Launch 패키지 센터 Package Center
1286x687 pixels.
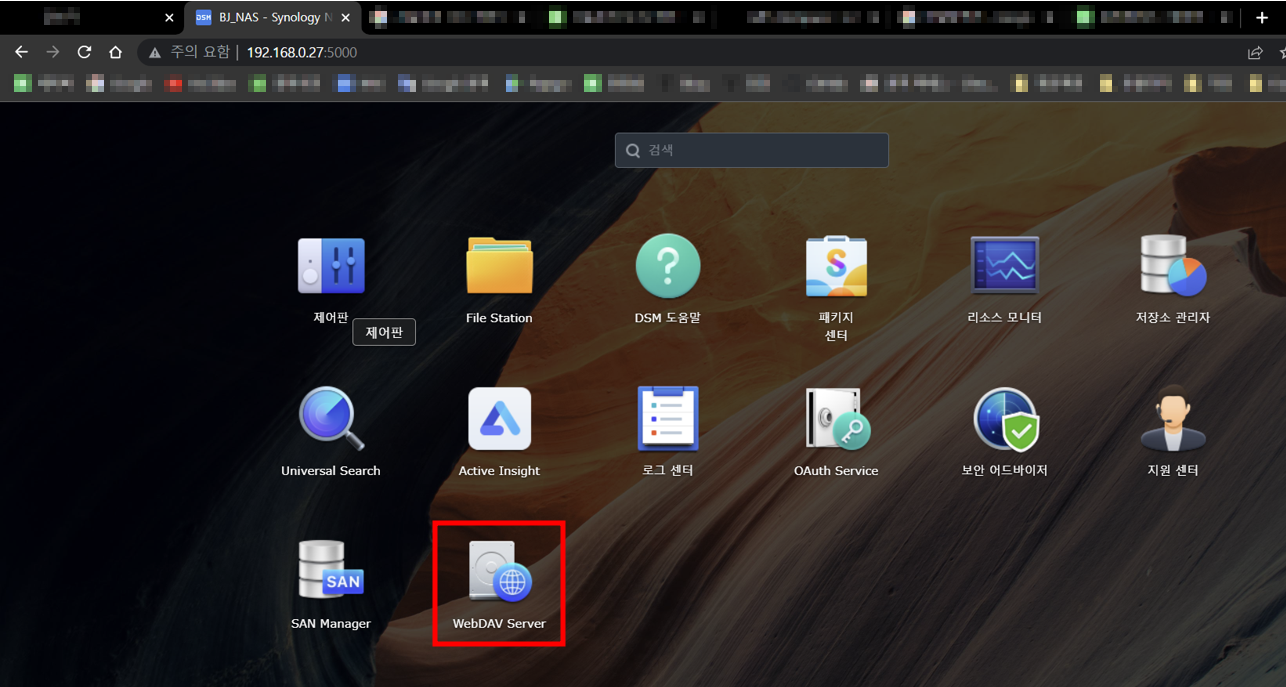pos(836,266)
